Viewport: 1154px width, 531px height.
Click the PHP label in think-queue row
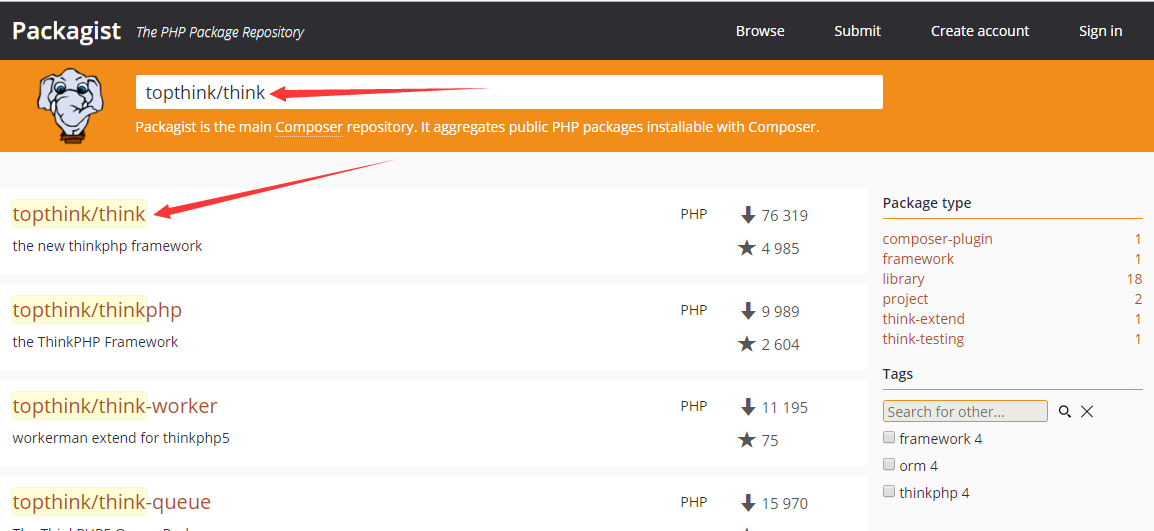[693, 502]
